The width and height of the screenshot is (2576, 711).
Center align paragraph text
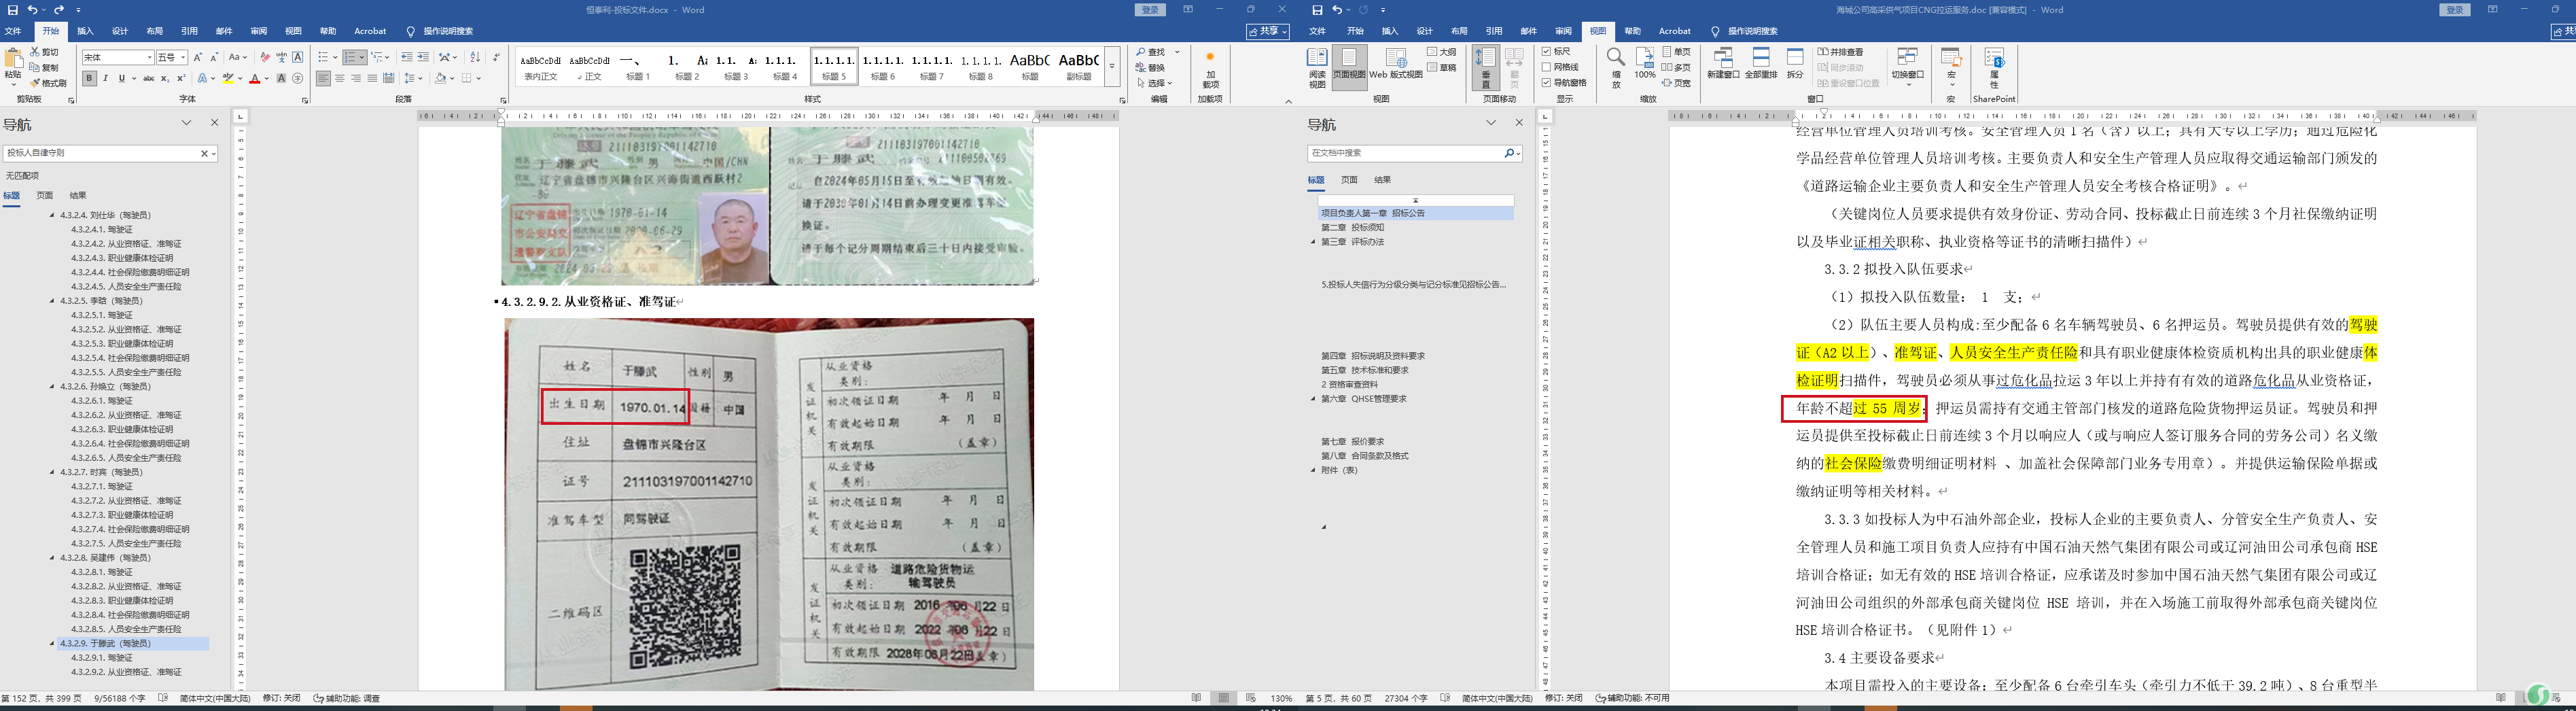pos(340,78)
